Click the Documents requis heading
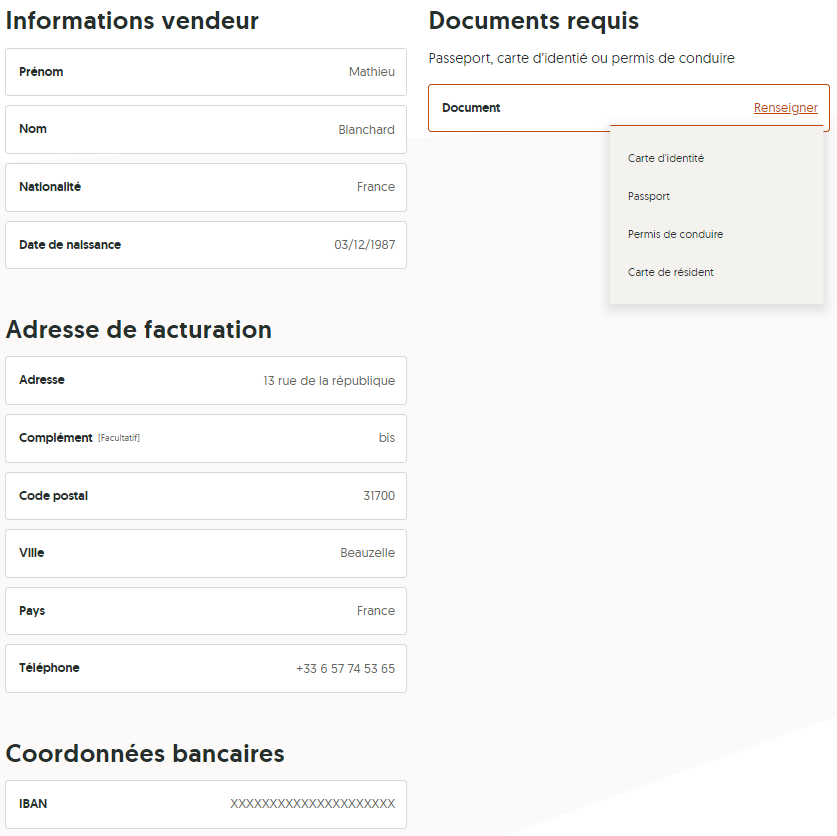 (534, 21)
